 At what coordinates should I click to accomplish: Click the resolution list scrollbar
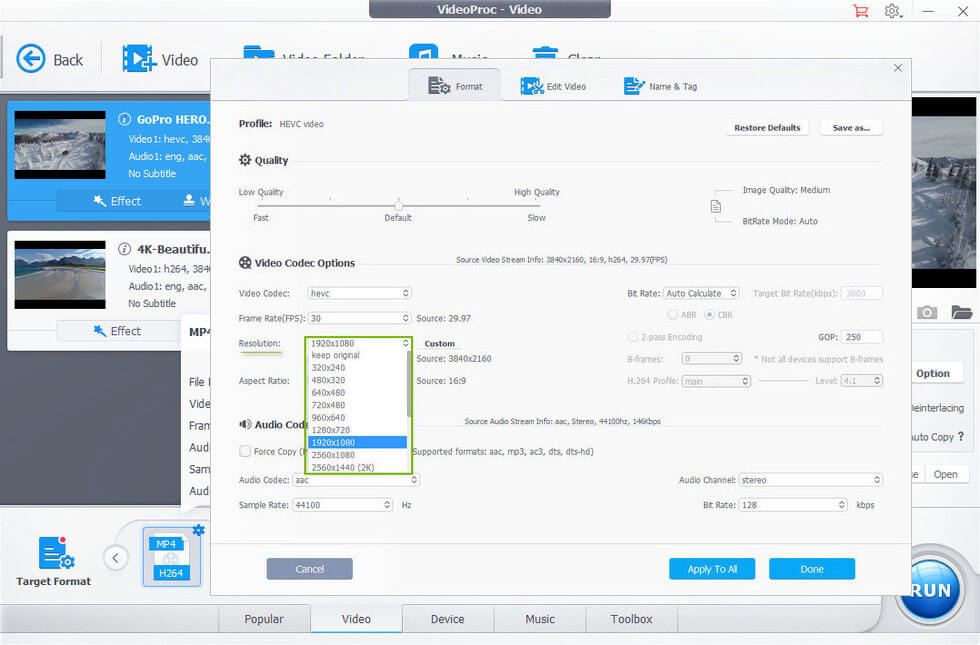(409, 383)
